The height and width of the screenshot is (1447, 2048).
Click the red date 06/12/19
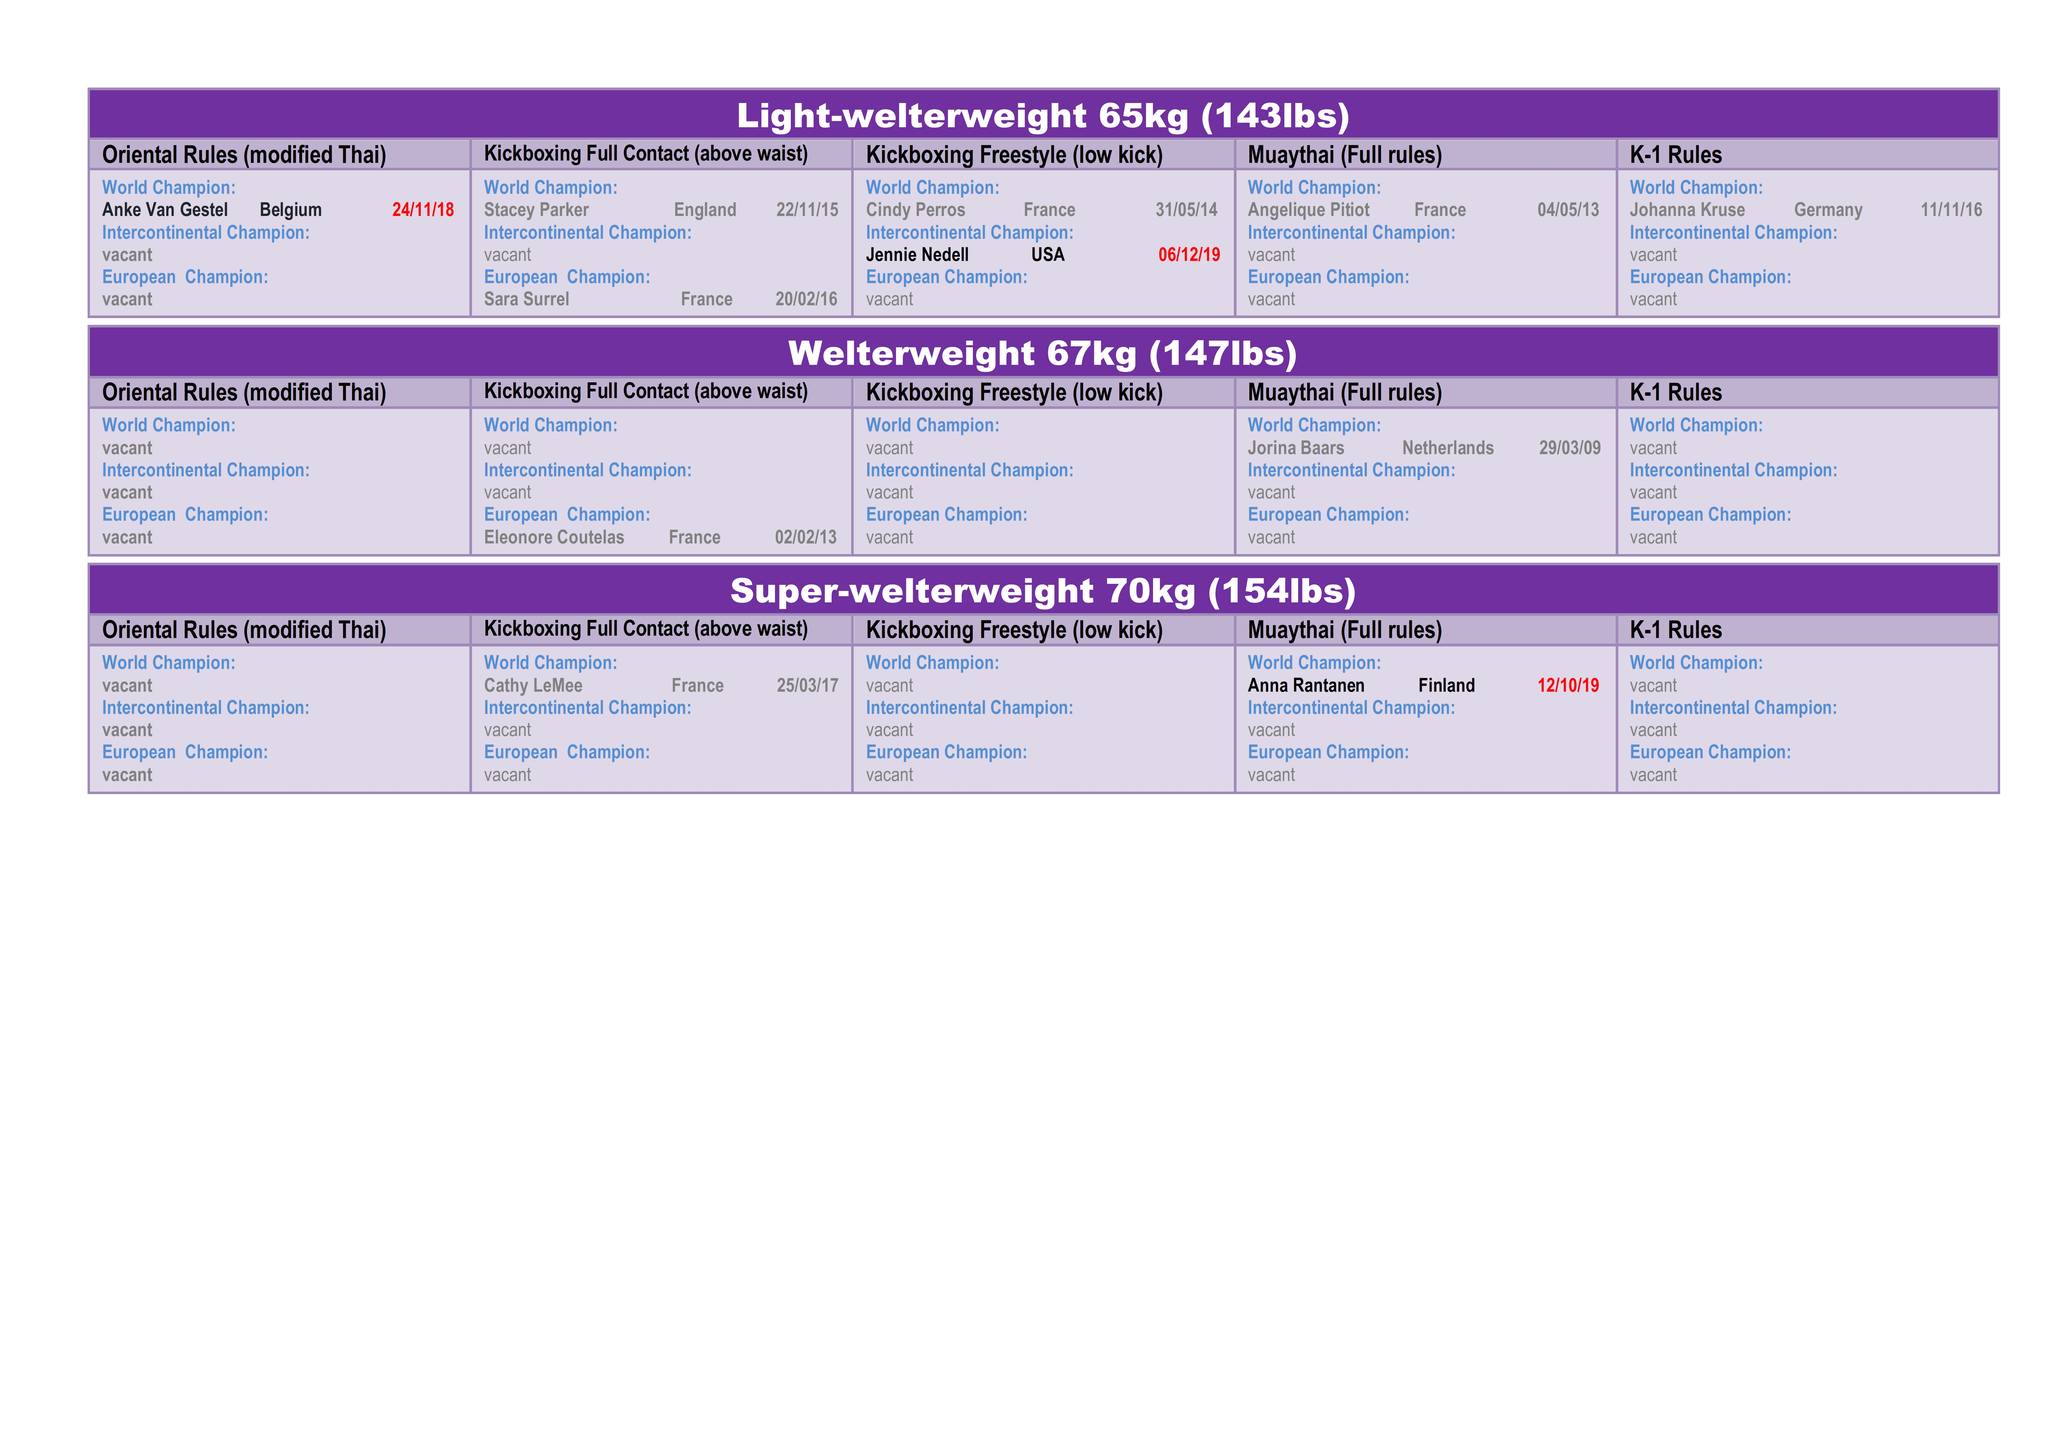[x=1189, y=255]
